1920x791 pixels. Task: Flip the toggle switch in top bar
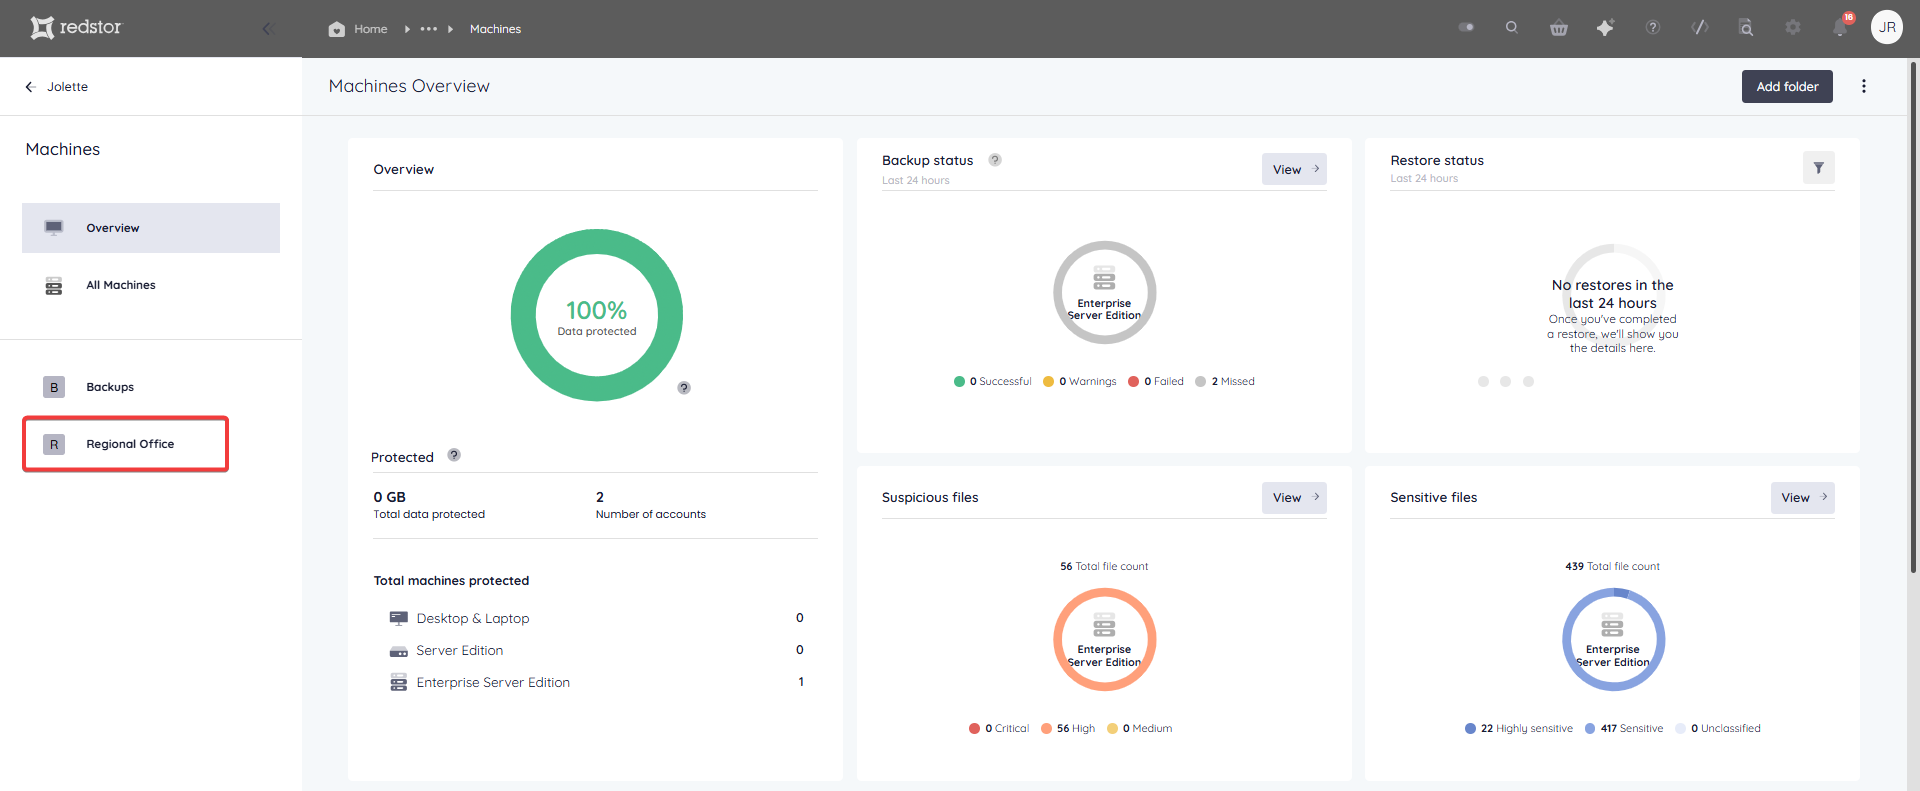[1466, 28]
